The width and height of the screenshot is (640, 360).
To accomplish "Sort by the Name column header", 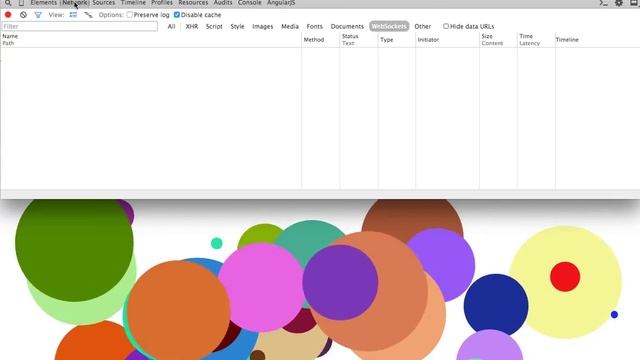I will tap(151, 40).
